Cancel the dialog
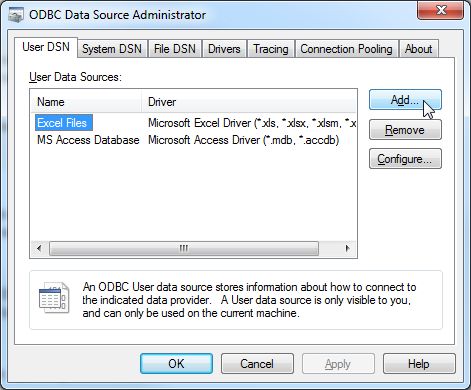471x390 pixels. coord(257,364)
